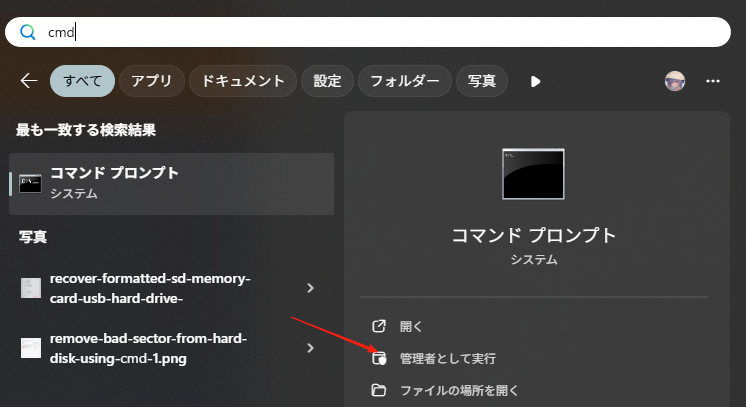
Task: Click the 写真 section heading
Action: [33, 237]
